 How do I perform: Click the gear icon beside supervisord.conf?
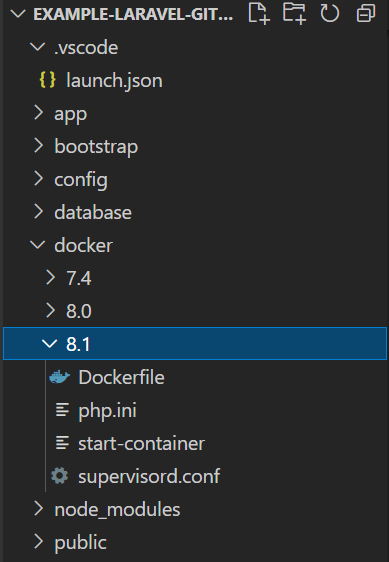tap(60, 476)
